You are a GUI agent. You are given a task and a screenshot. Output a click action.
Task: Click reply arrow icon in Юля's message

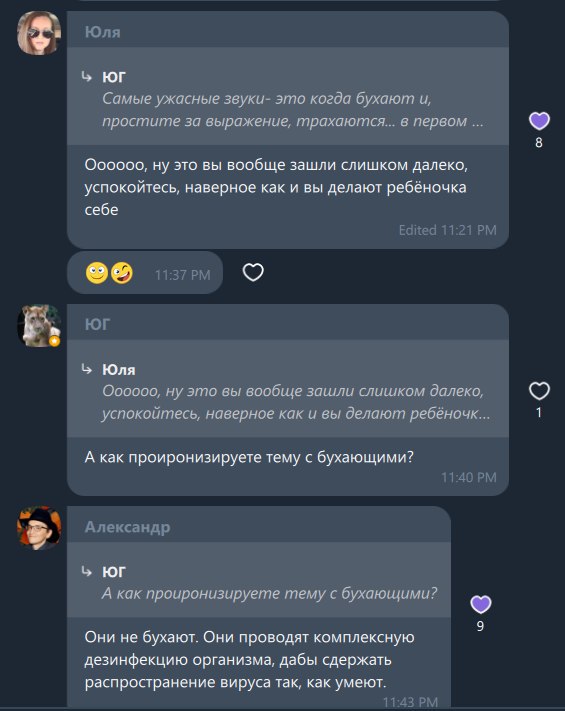(87, 77)
